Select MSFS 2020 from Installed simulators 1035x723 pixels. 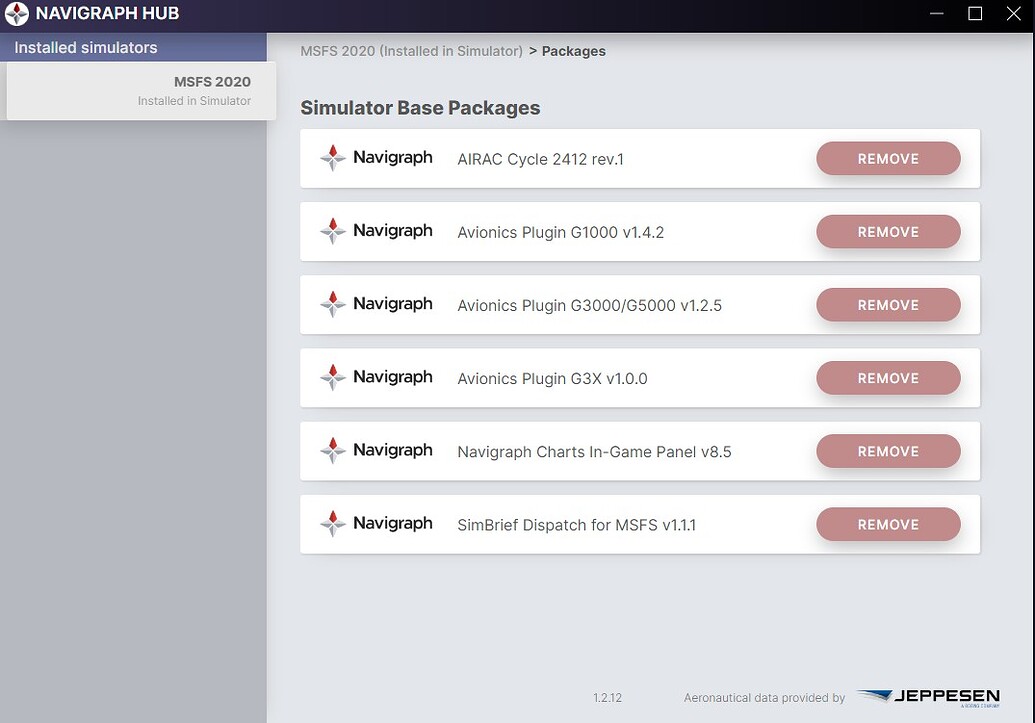(x=140, y=91)
